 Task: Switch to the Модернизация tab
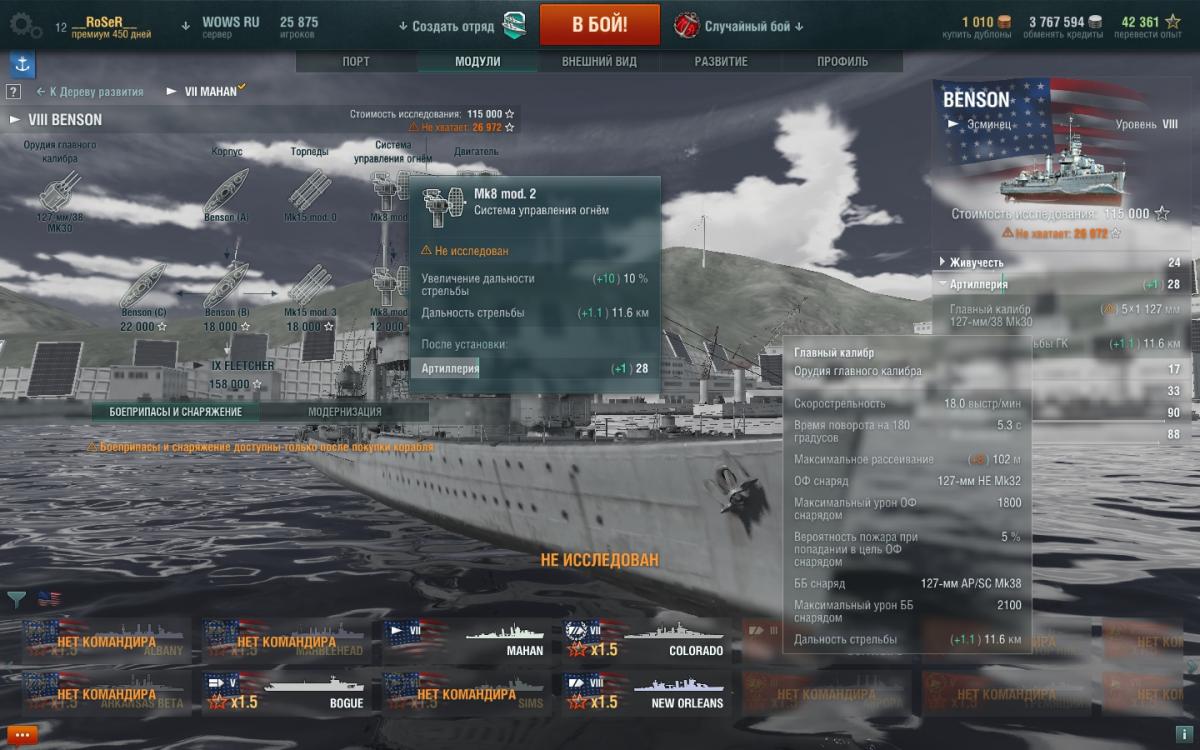tap(344, 412)
